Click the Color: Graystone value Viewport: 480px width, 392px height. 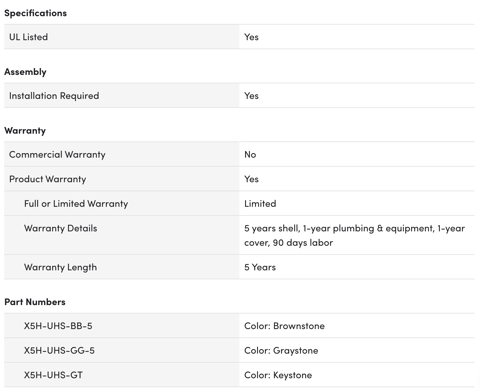pos(281,351)
